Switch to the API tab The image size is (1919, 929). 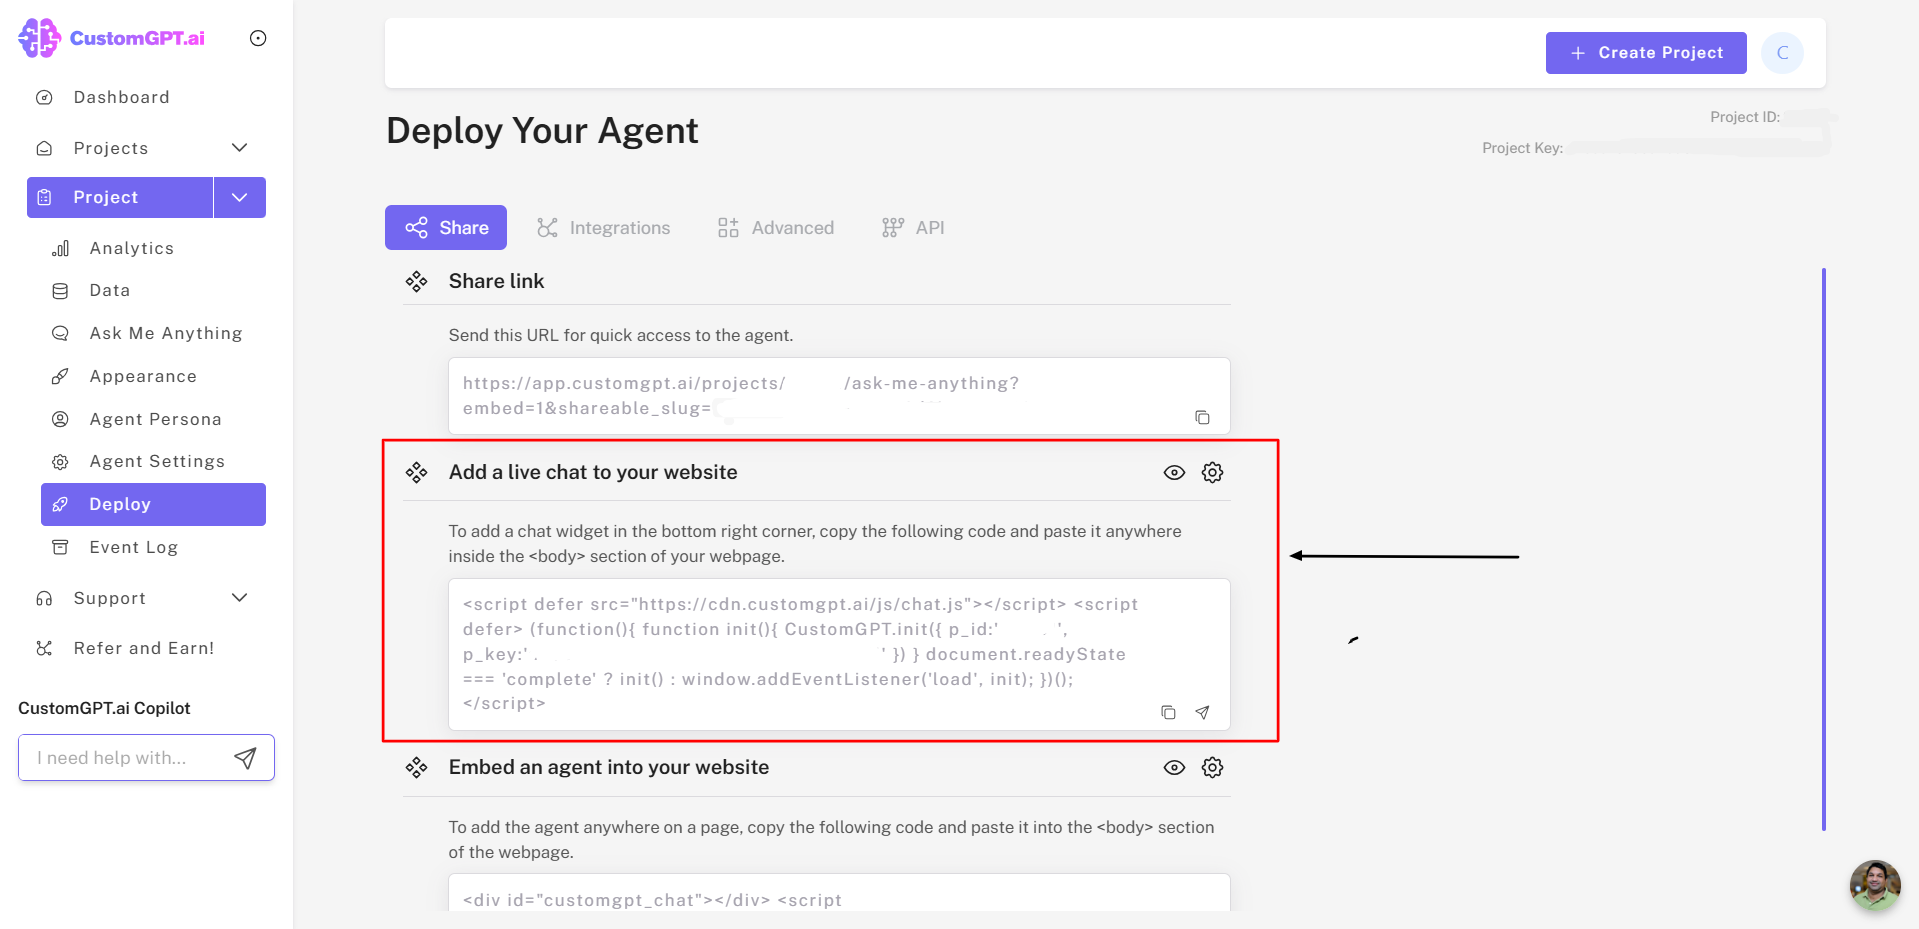click(913, 228)
